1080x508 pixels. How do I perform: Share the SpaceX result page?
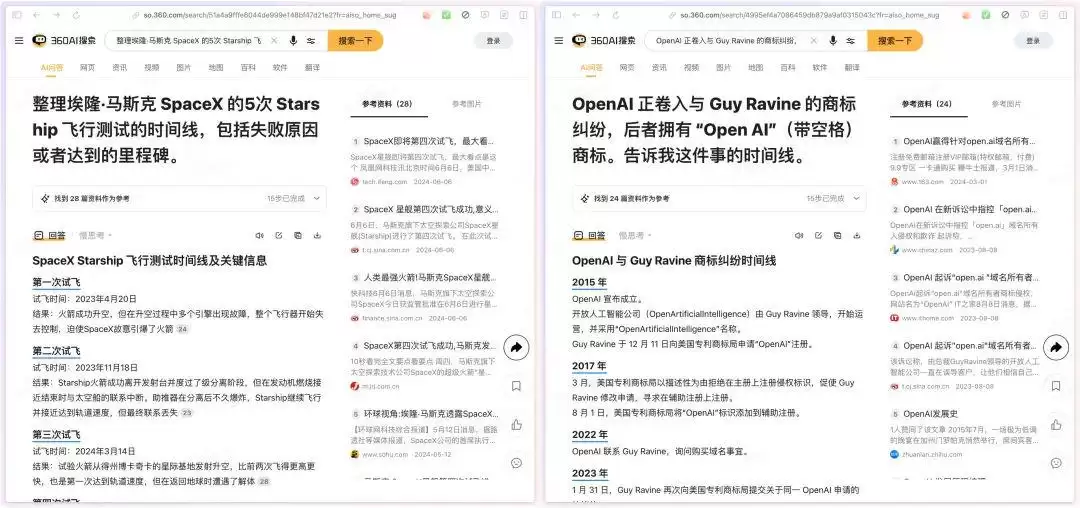coord(516,348)
